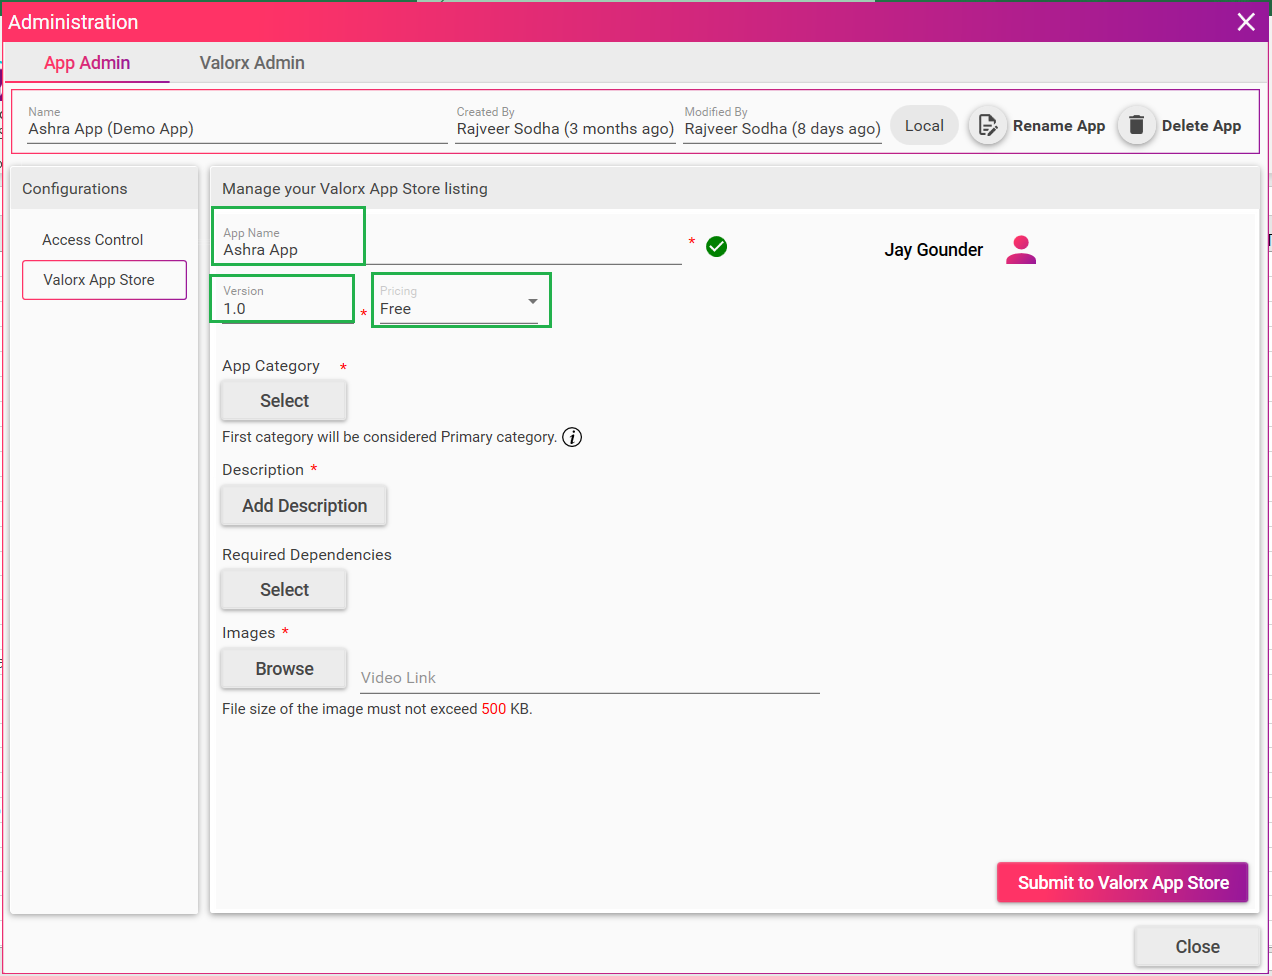Click the Jay Gounder name text
The width and height of the screenshot is (1272, 976).
tap(933, 250)
